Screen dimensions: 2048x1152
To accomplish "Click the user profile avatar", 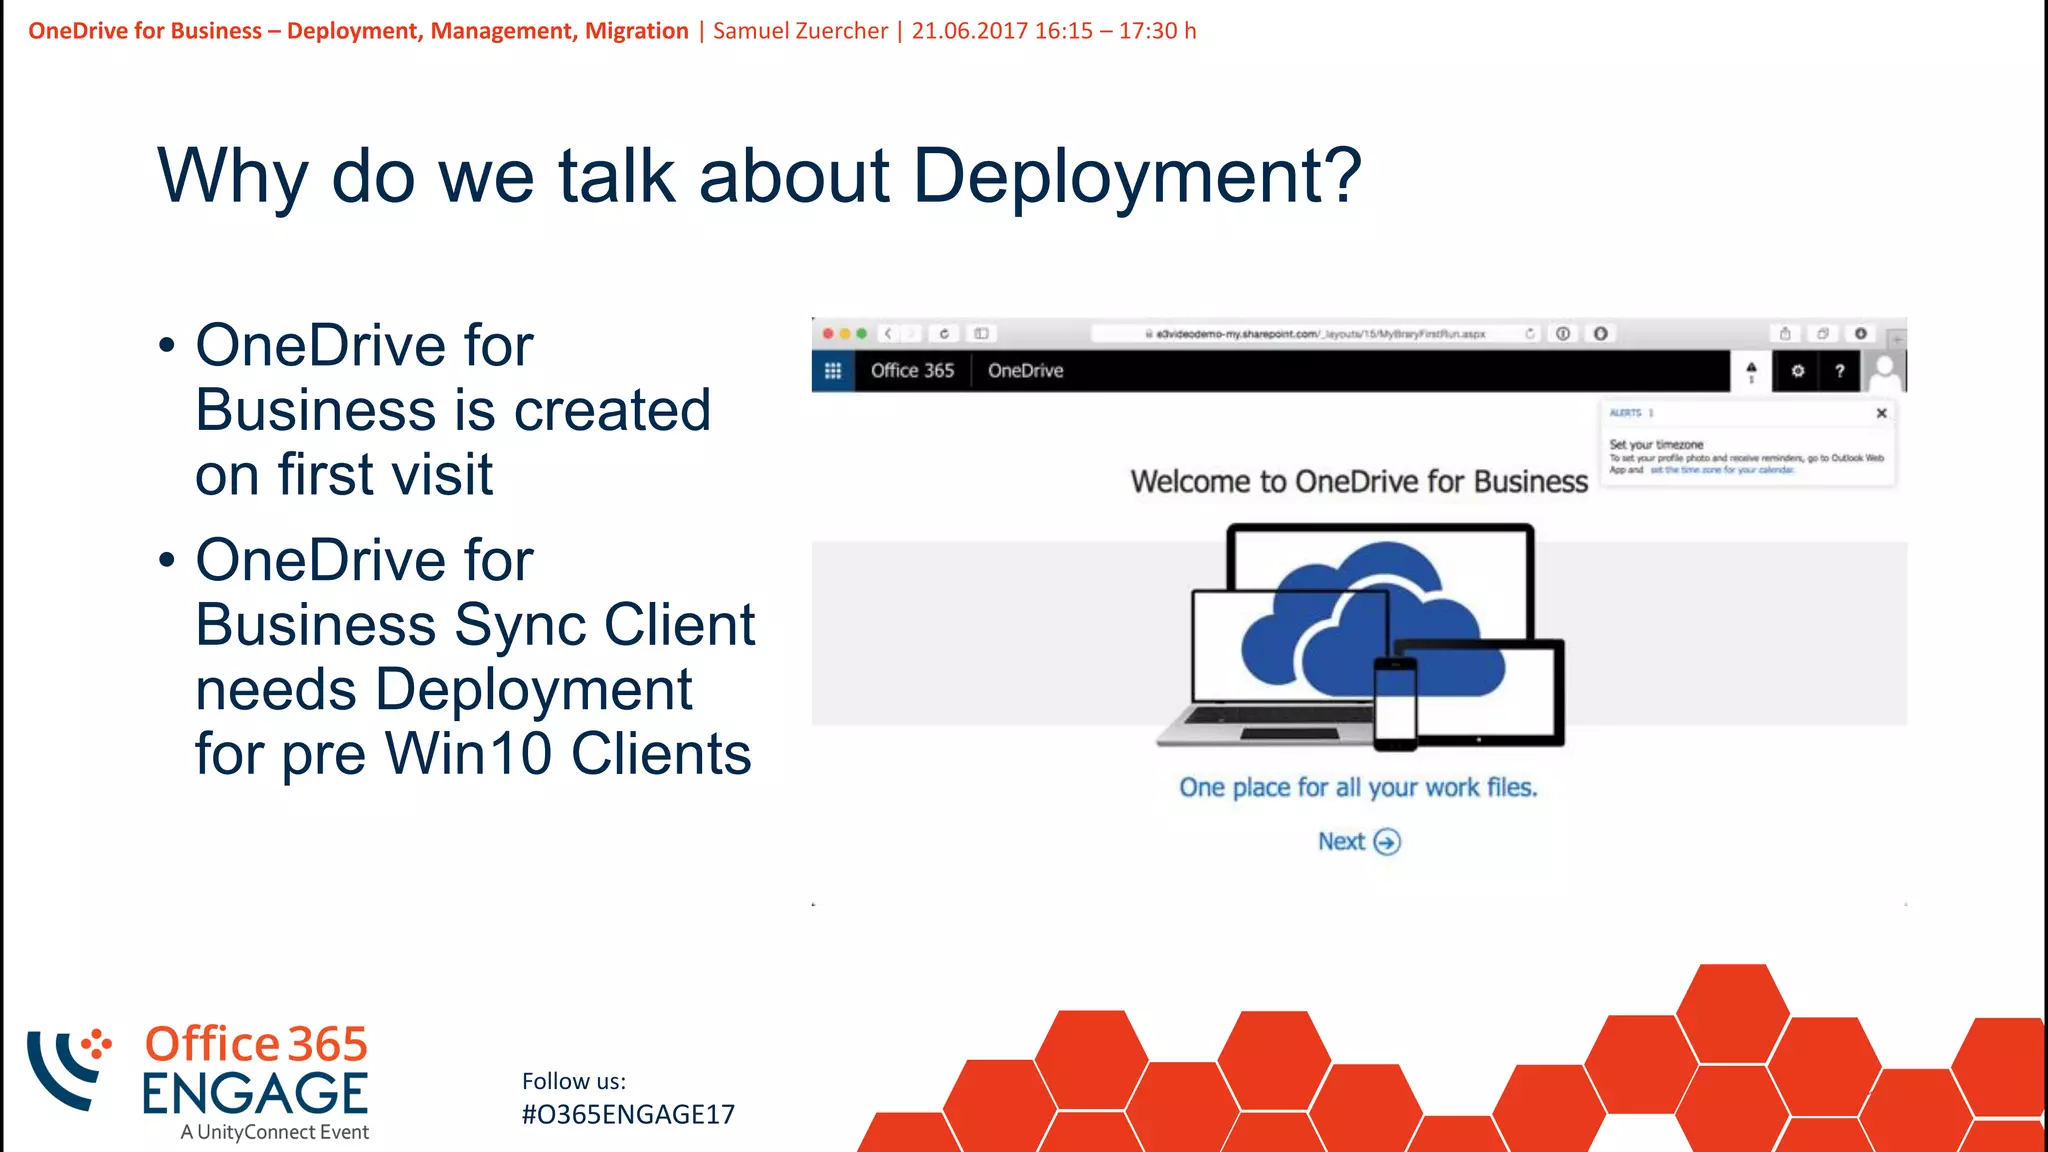I will (1885, 371).
